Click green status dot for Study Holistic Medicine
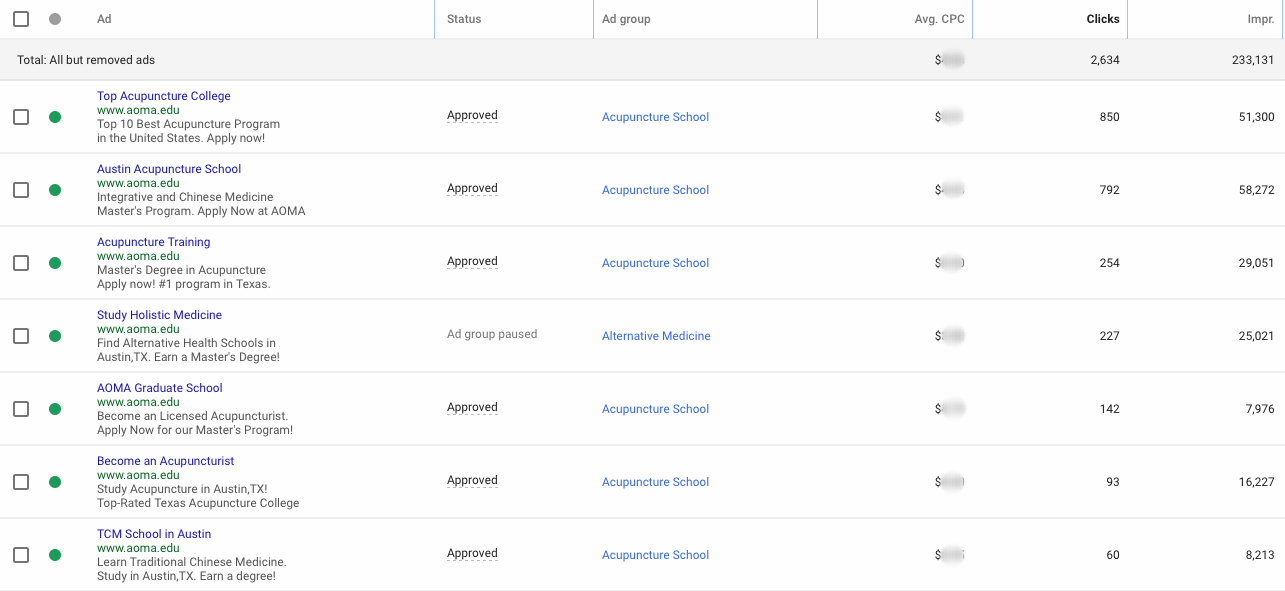1285x591 pixels. click(55, 336)
